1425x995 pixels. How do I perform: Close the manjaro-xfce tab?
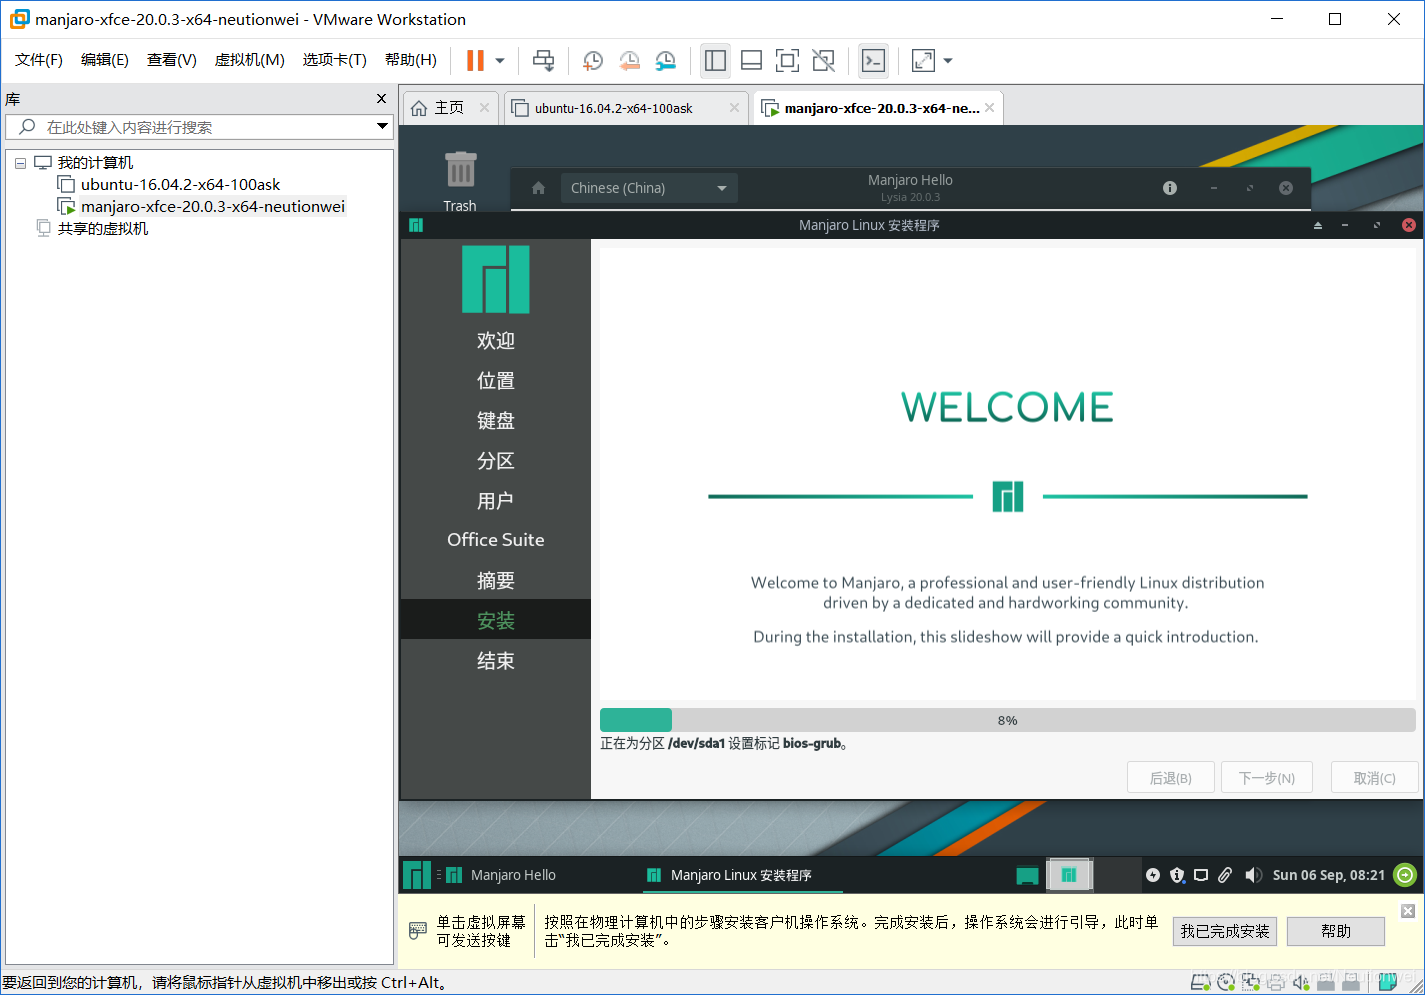989,108
